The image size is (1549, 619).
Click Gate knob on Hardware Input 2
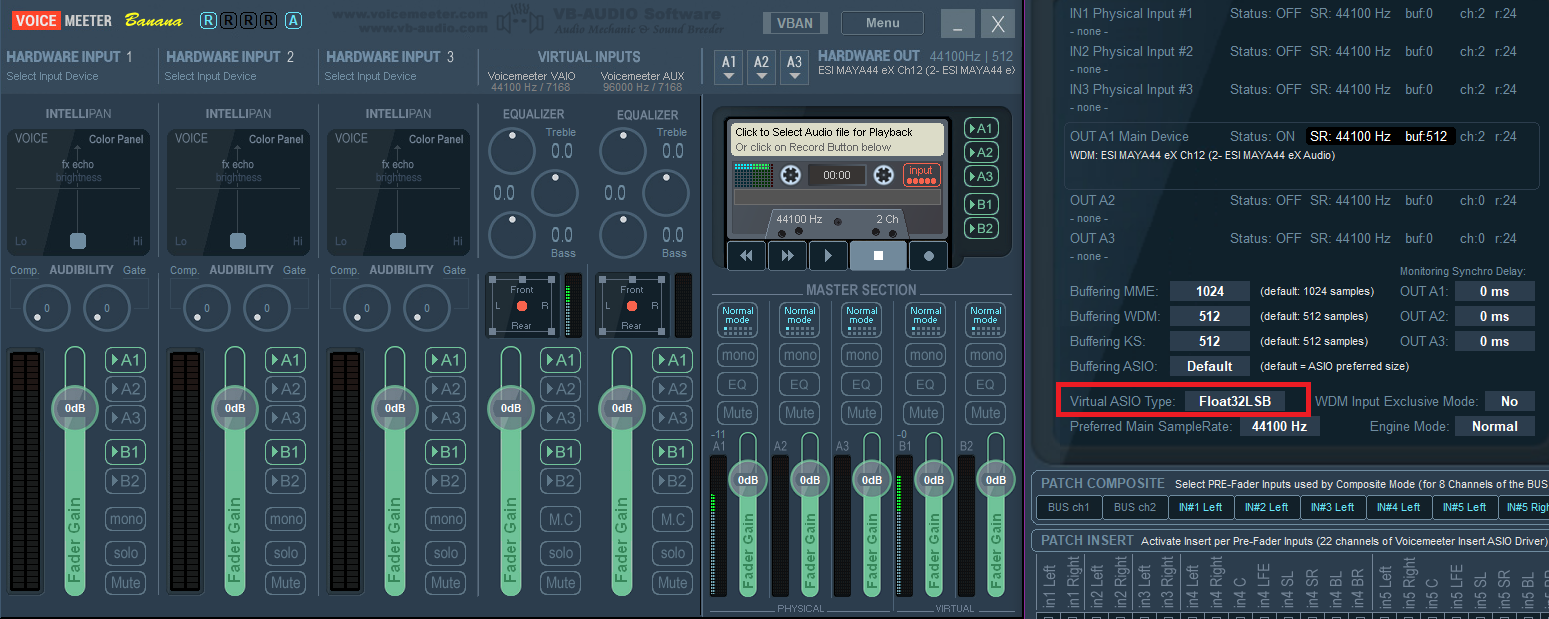(266, 307)
